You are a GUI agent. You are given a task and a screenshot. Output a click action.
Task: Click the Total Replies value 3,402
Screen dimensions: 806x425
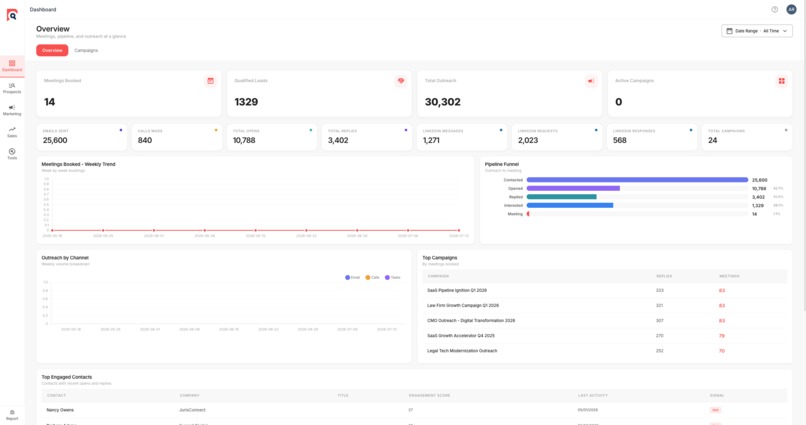click(338, 140)
